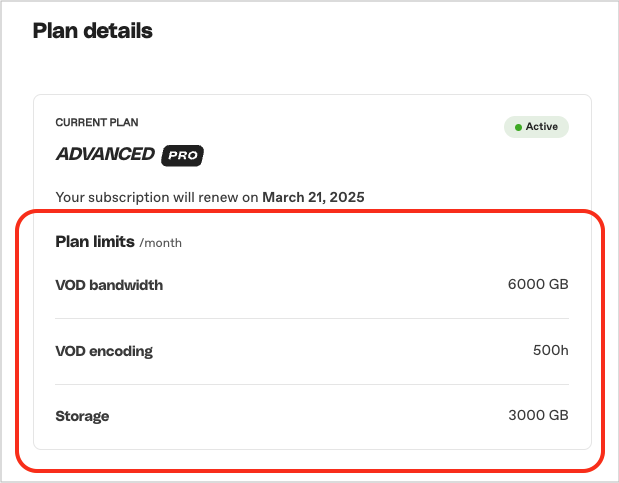Click the /month label

(161, 243)
